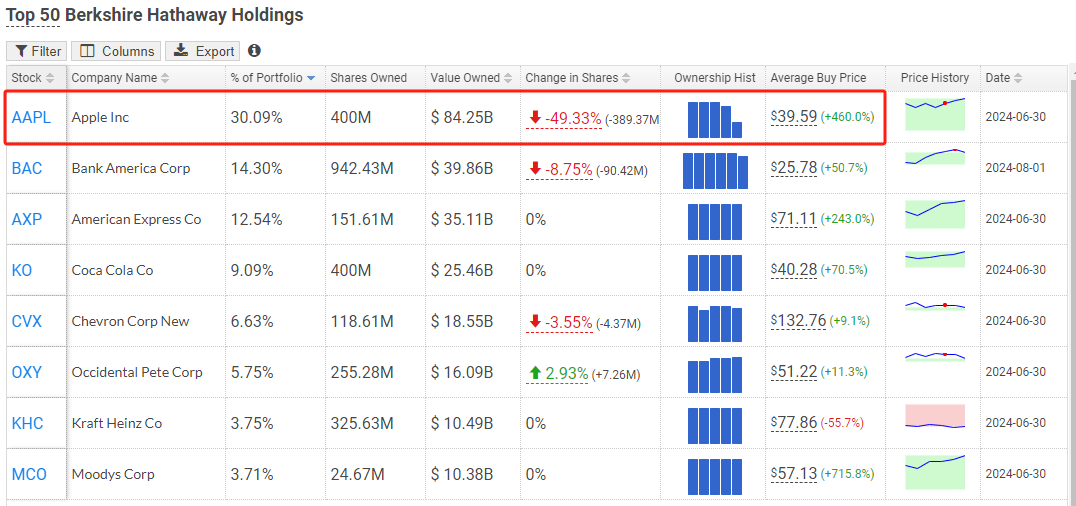
Task: Sort by % of Portfolio header
Action: pos(275,78)
